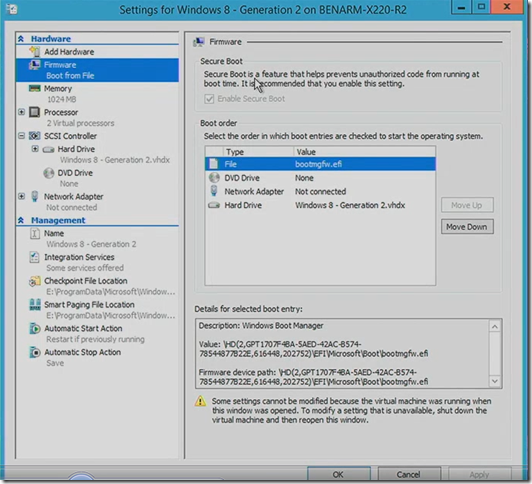Click the yellow warning icon

coord(200,401)
